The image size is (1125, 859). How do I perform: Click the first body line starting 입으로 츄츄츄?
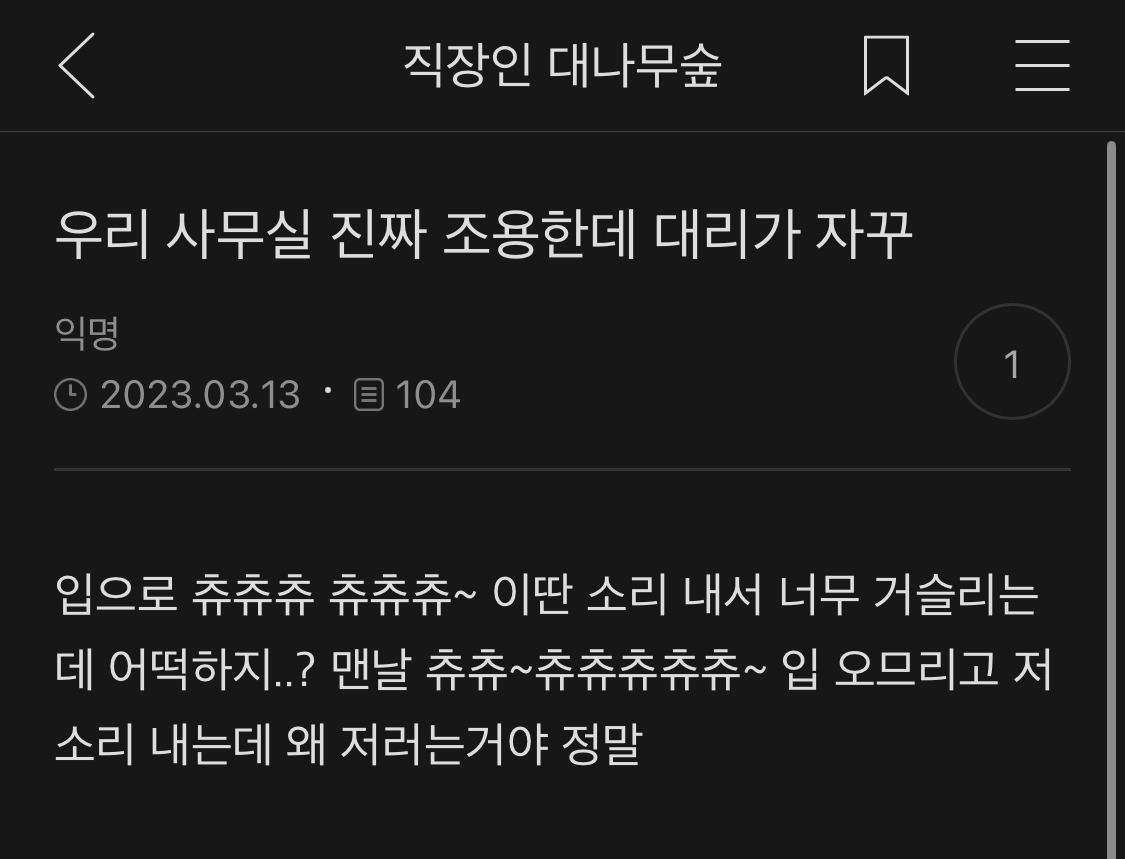547,595
